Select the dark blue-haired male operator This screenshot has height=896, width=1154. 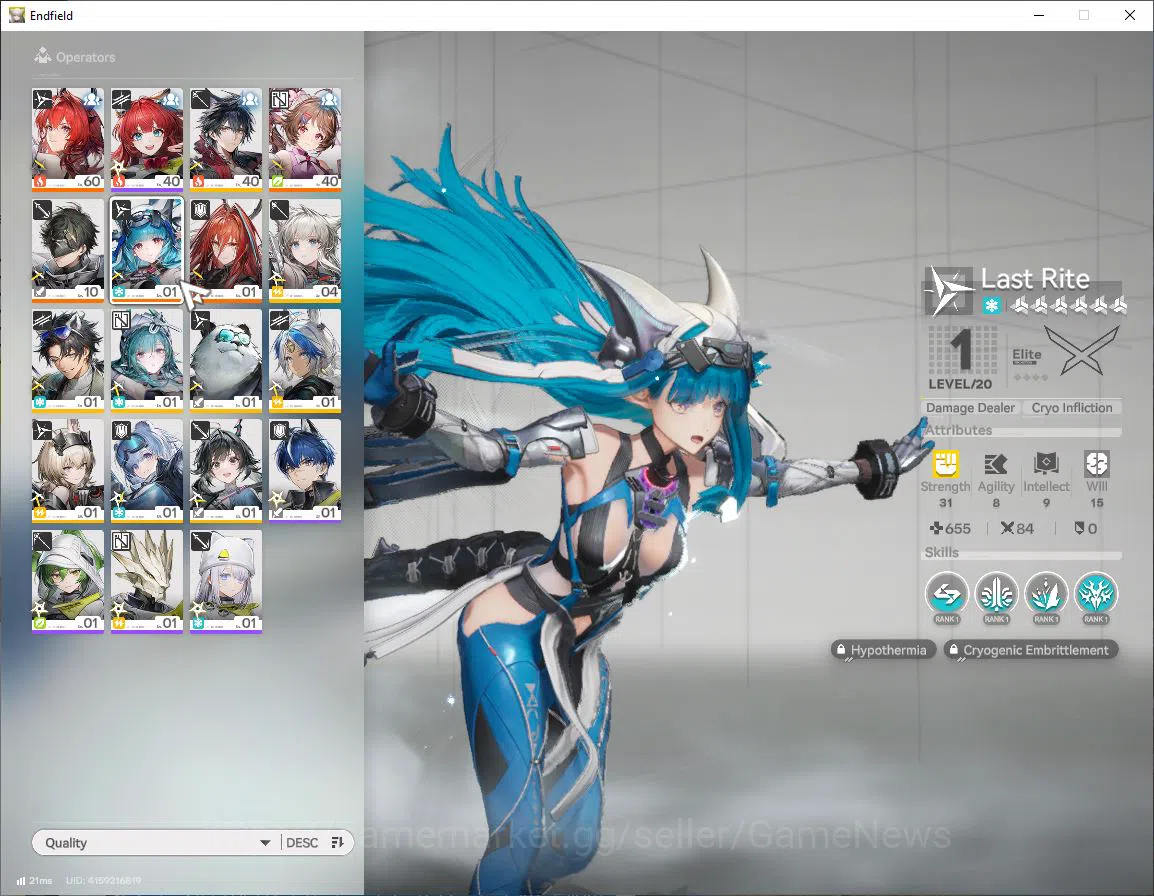pyautogui.click(x=305, y=470)
